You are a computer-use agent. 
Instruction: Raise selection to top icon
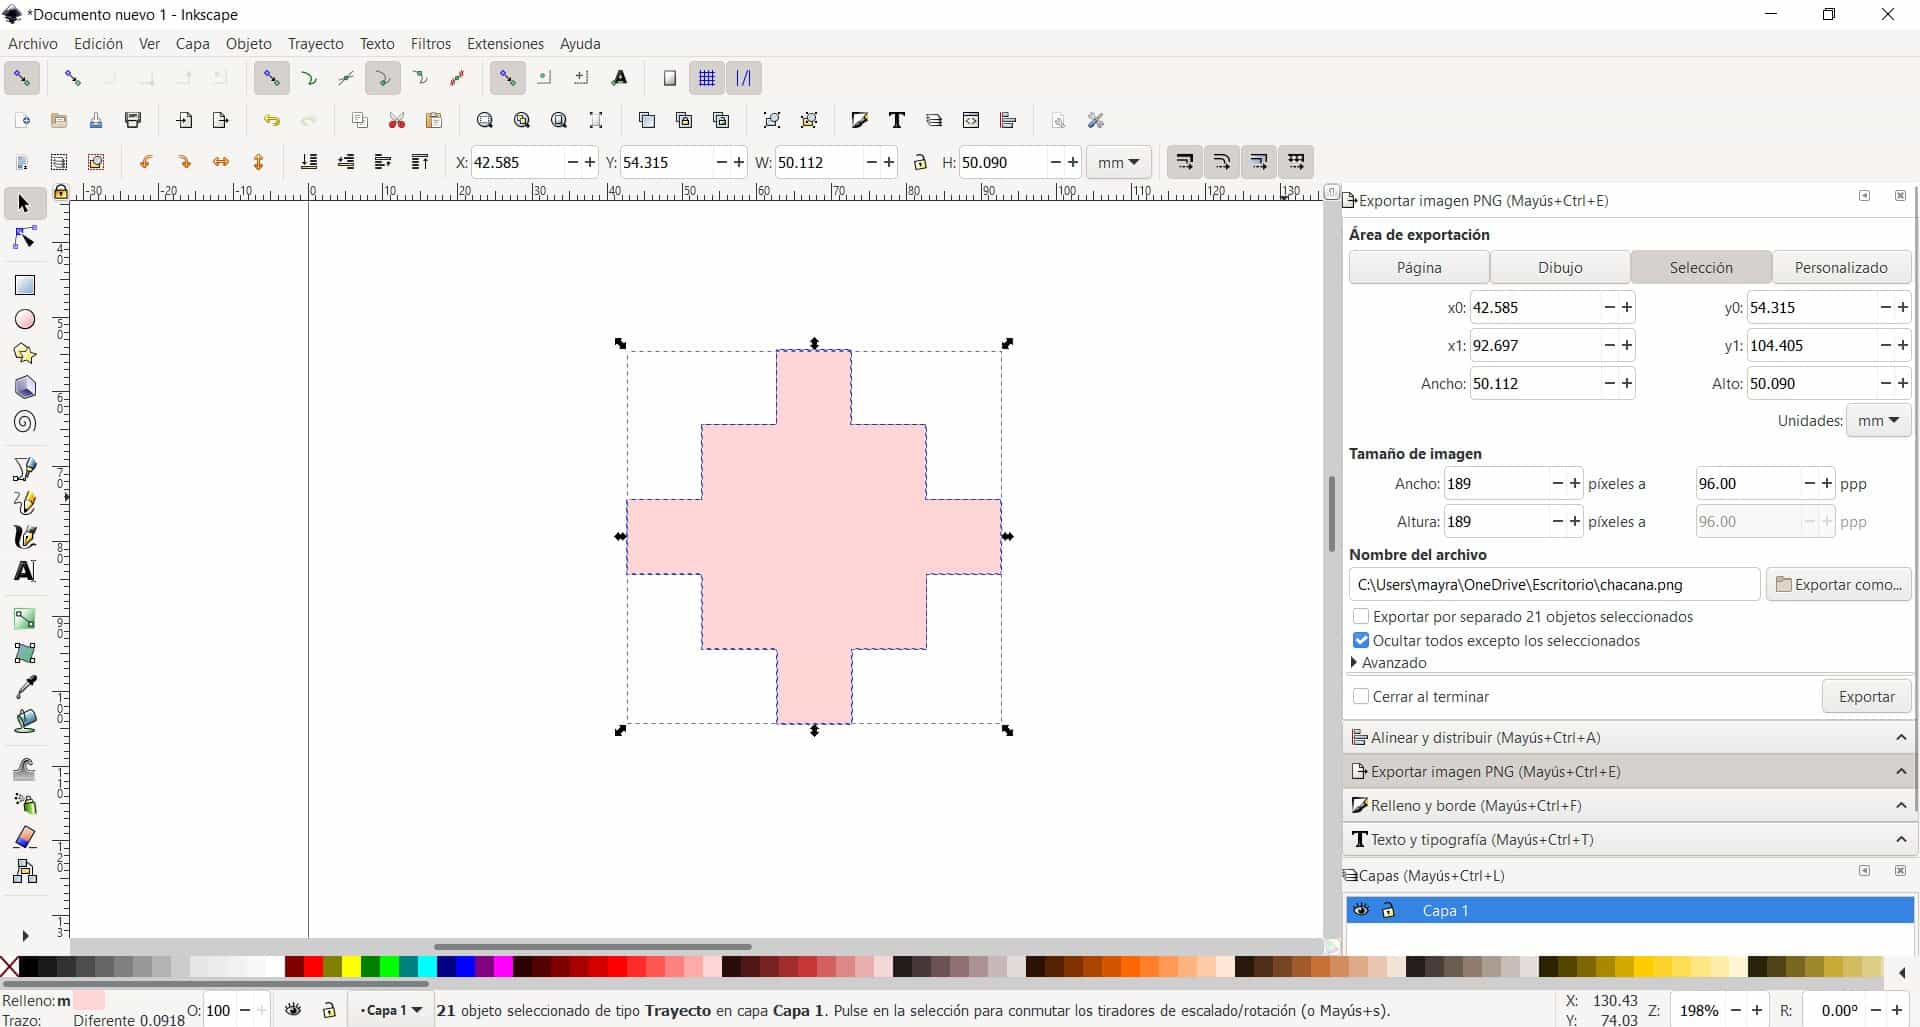420,162
